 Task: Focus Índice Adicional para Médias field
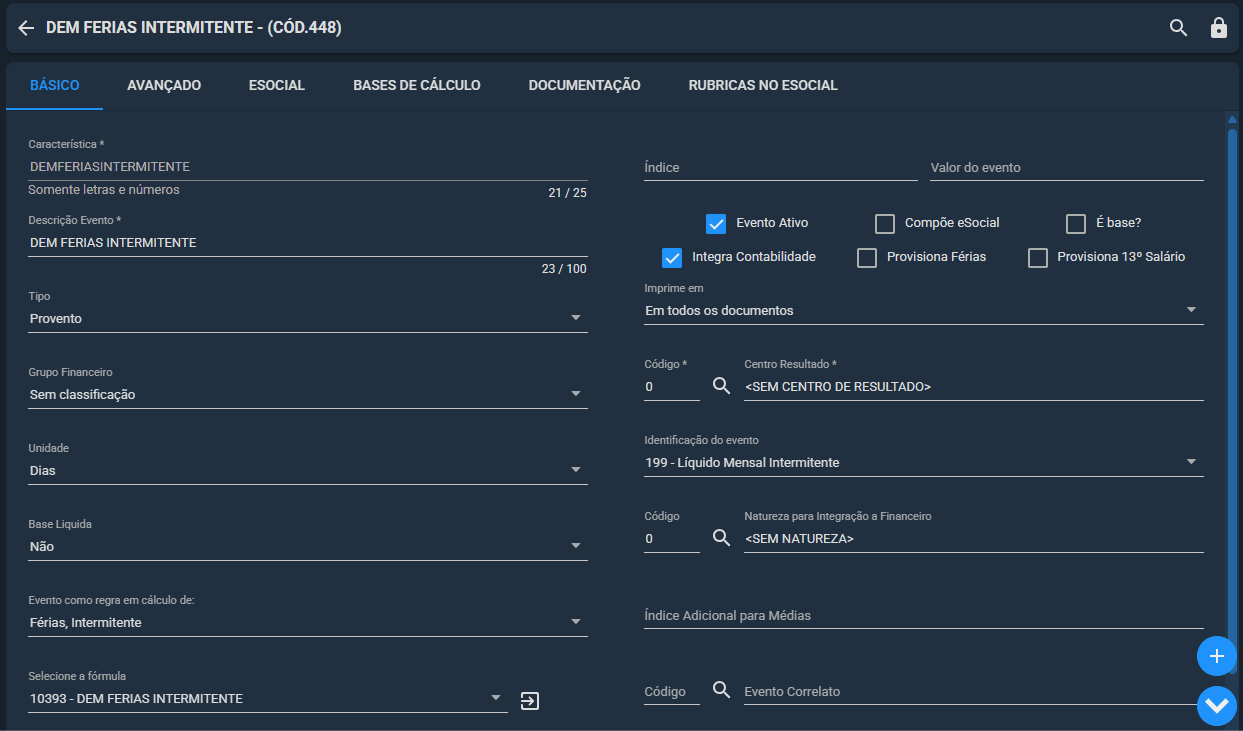923,615
